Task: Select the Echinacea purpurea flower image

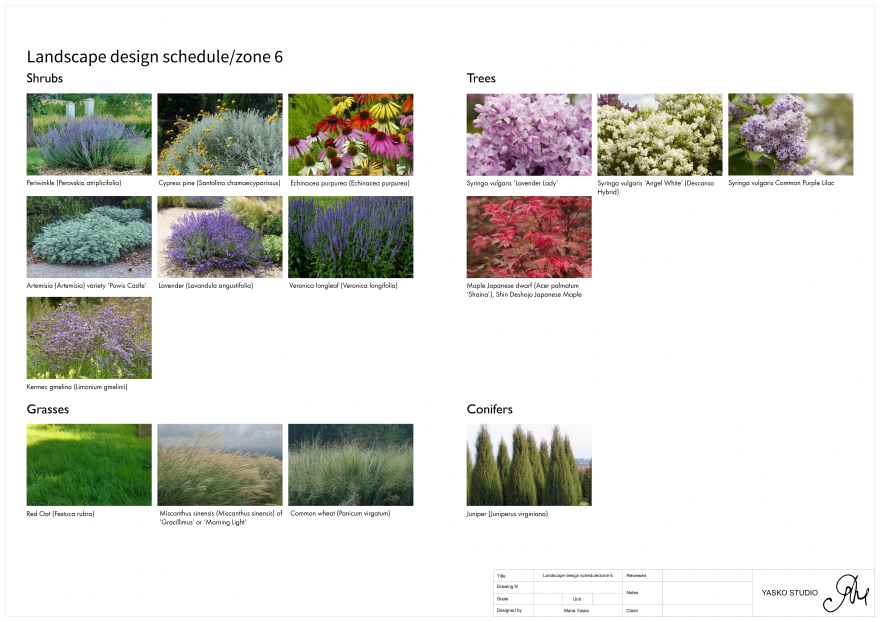Action: point(350,135)
